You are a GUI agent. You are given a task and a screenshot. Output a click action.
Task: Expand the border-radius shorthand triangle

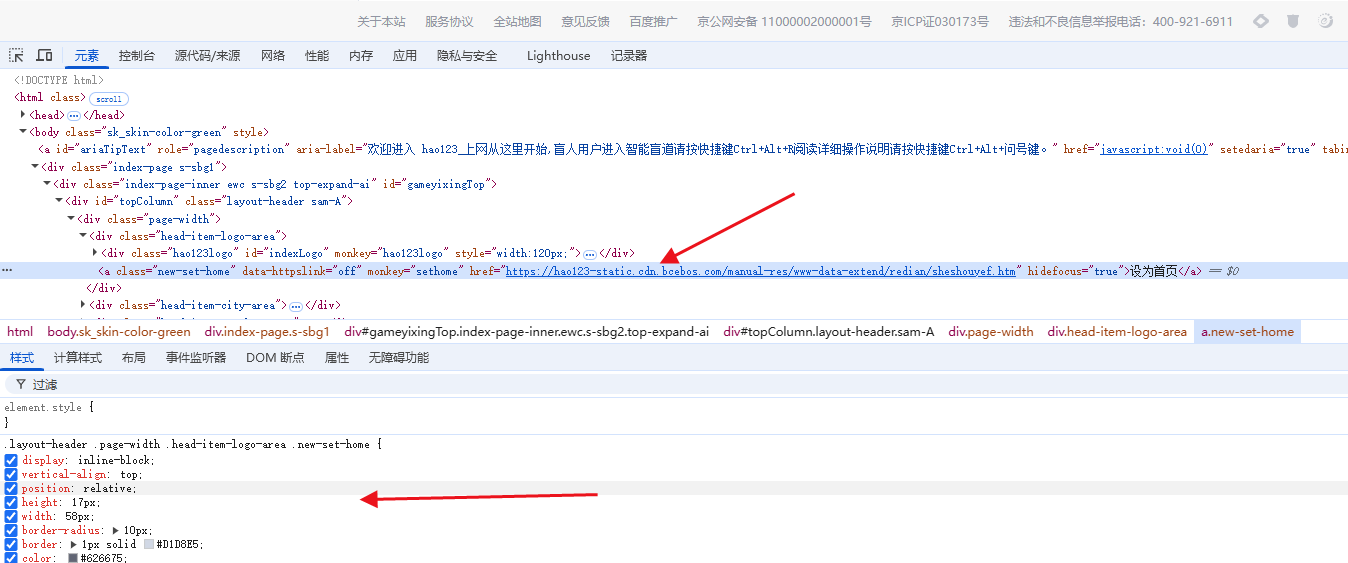[x=116, y=530]
